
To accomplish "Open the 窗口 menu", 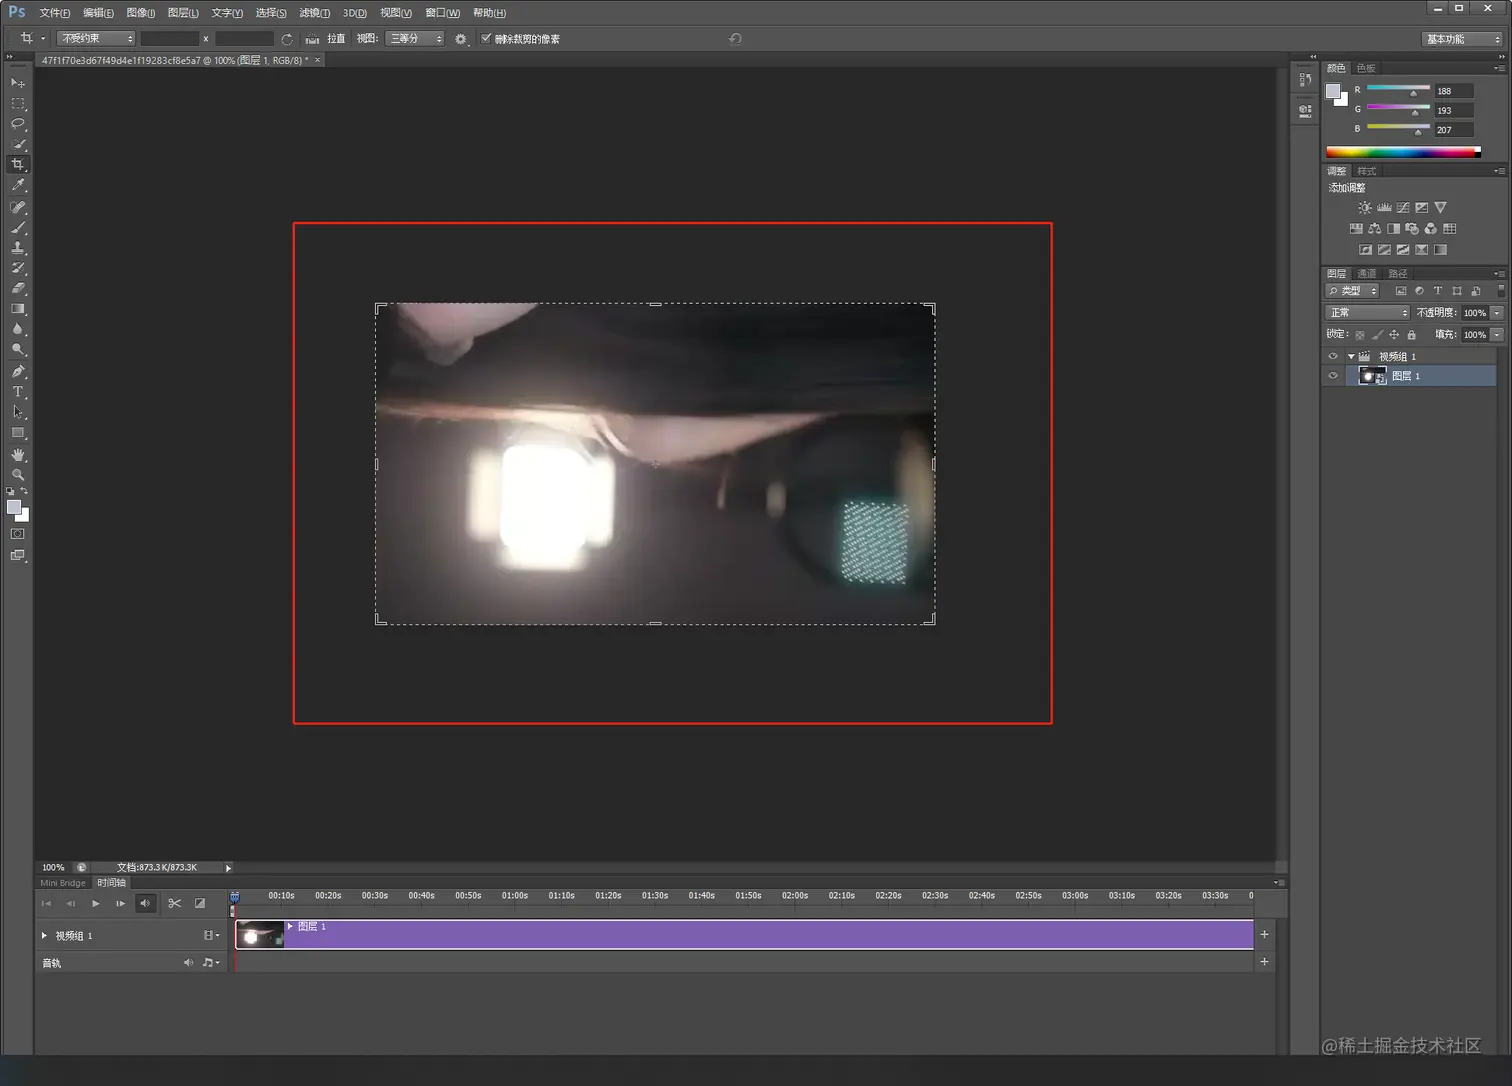I will (x=443, y=13).
